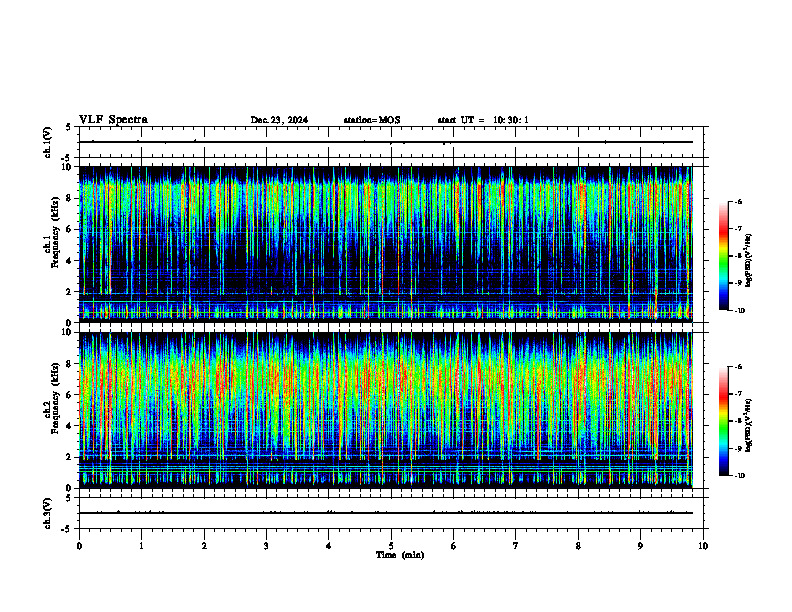Click the "start UT = 10:30: 1" text
The height and width of the screenshot is (612, 792).
(x=483, y=120)
